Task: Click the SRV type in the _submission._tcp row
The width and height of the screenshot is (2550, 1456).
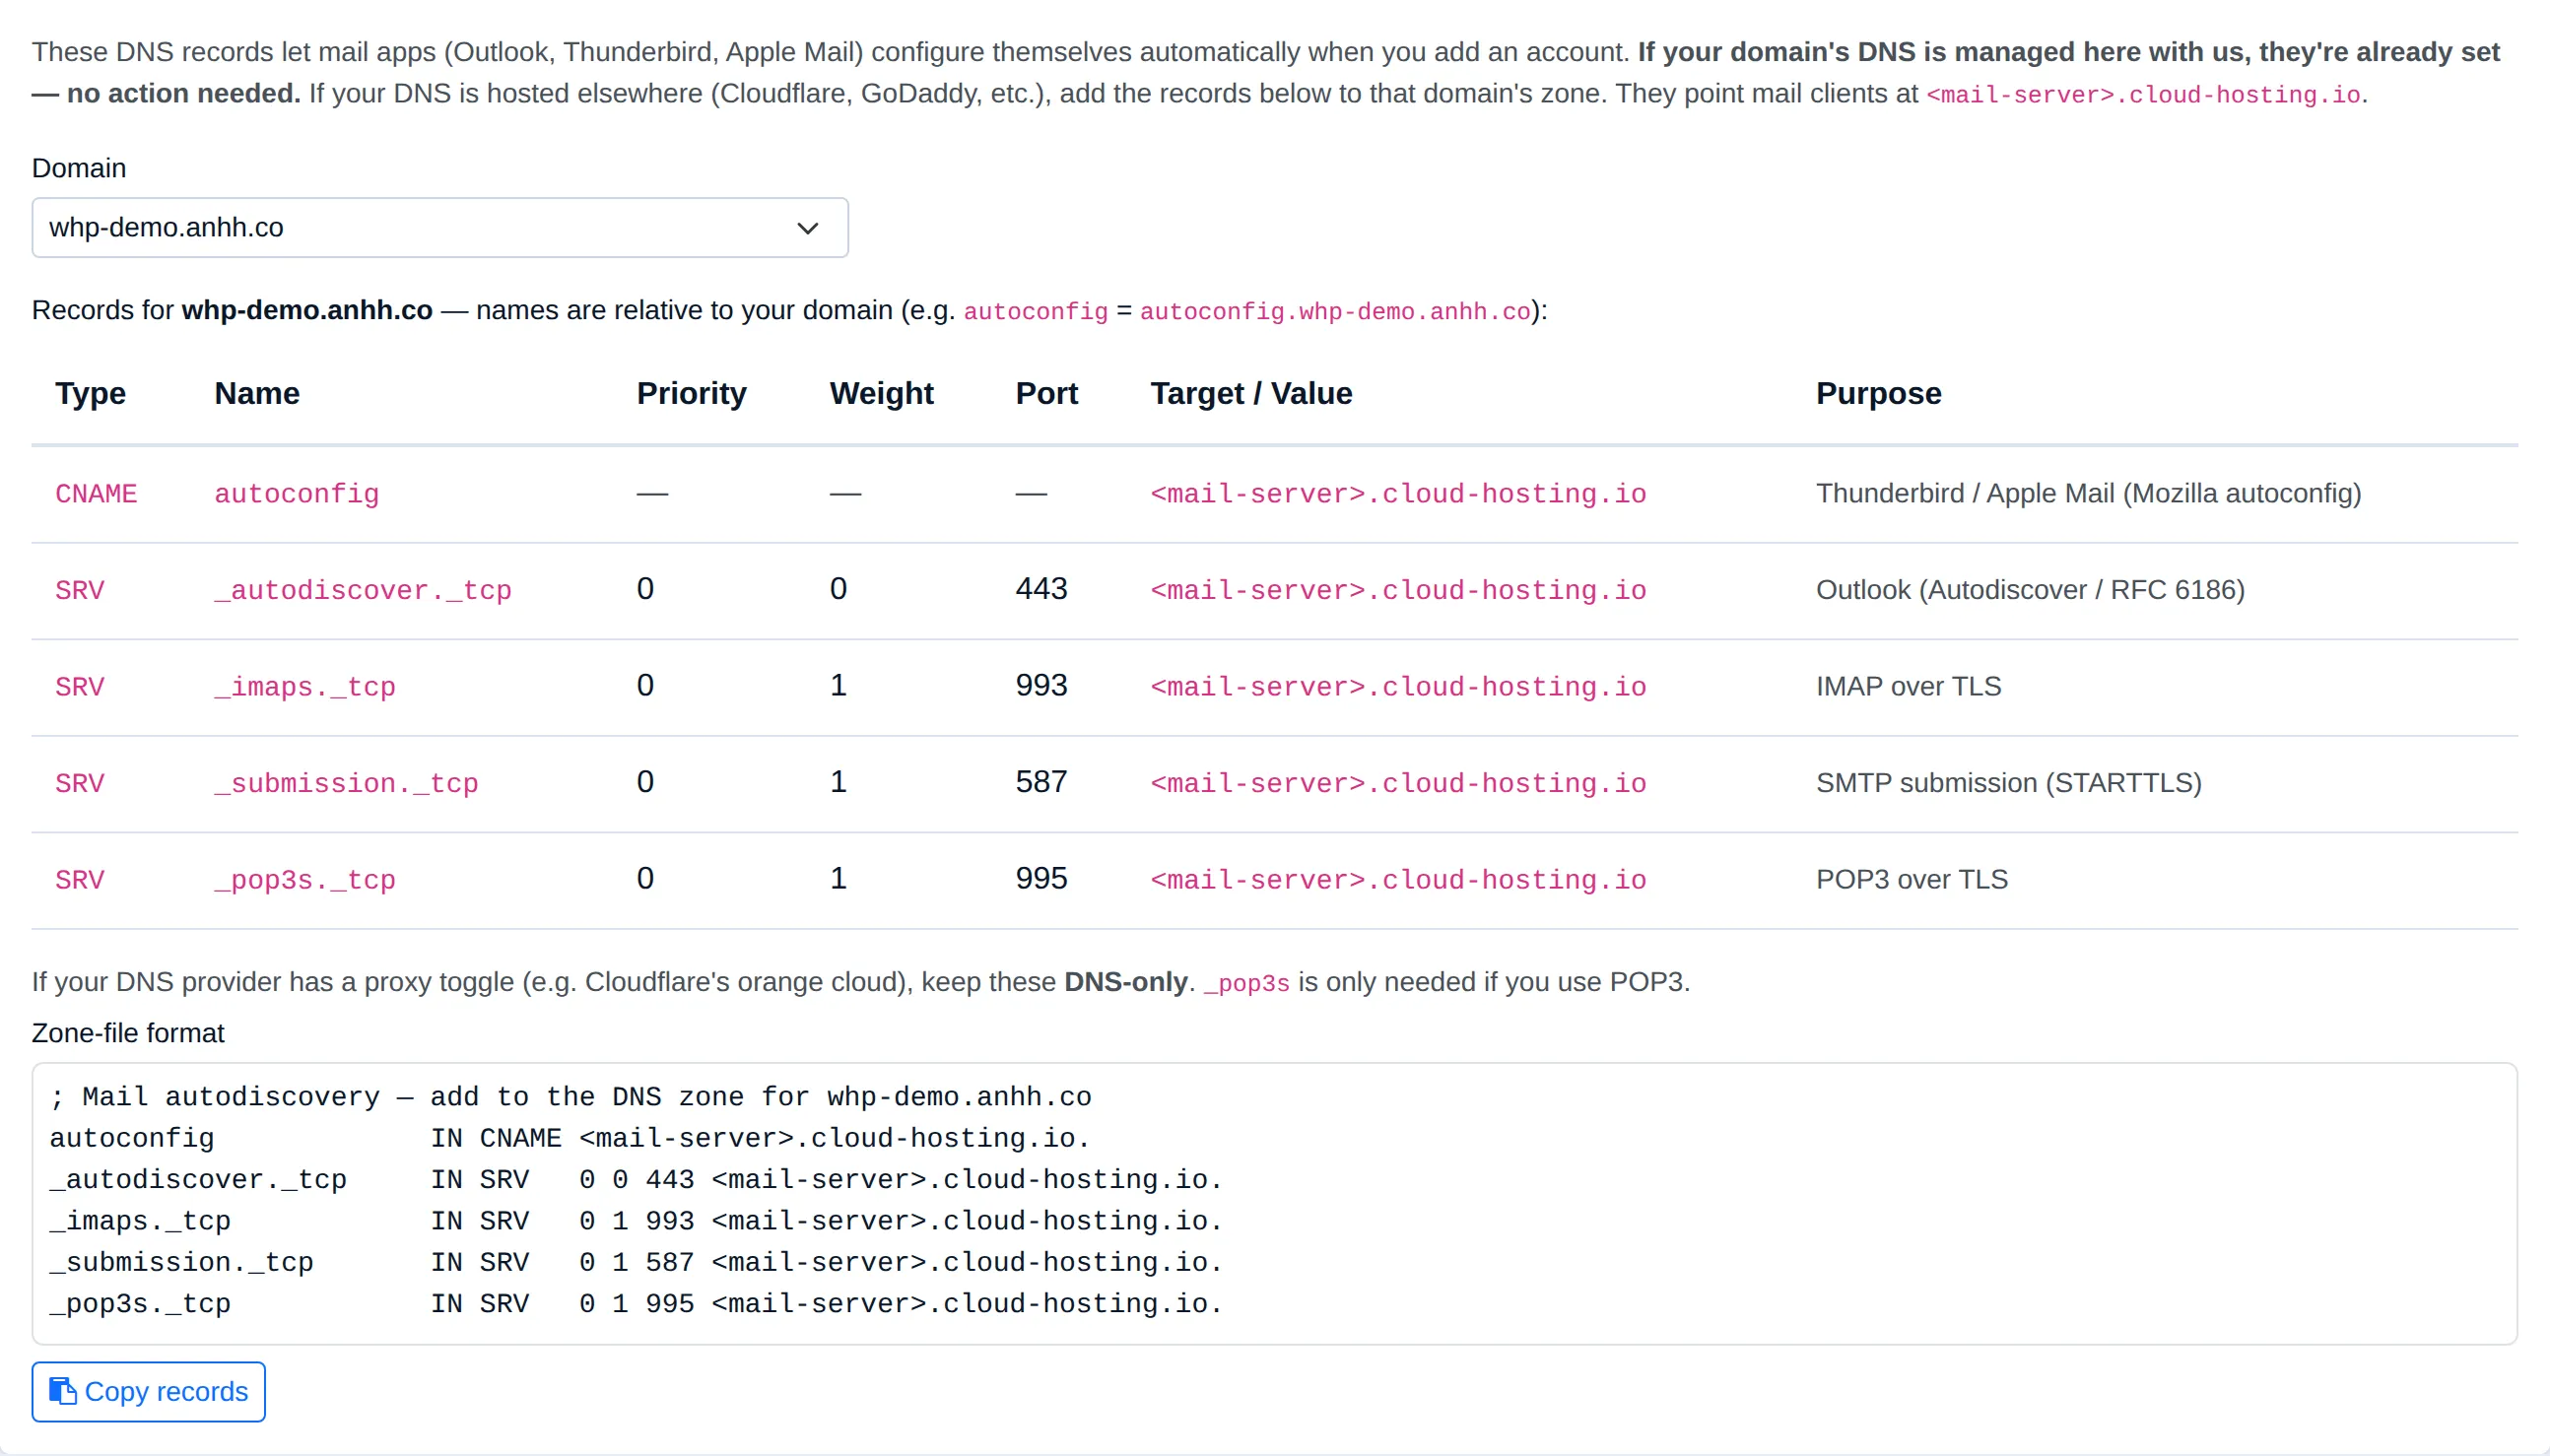Action: [x=80, y=783]
